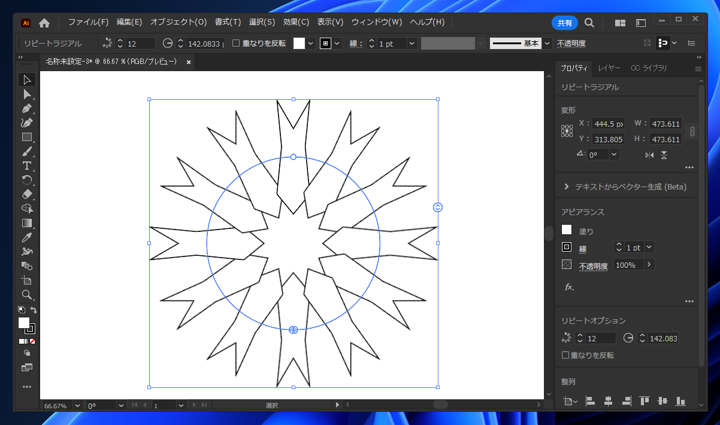Show more Transform options
The image size is (720, 425).
click(x=689, y=168)
